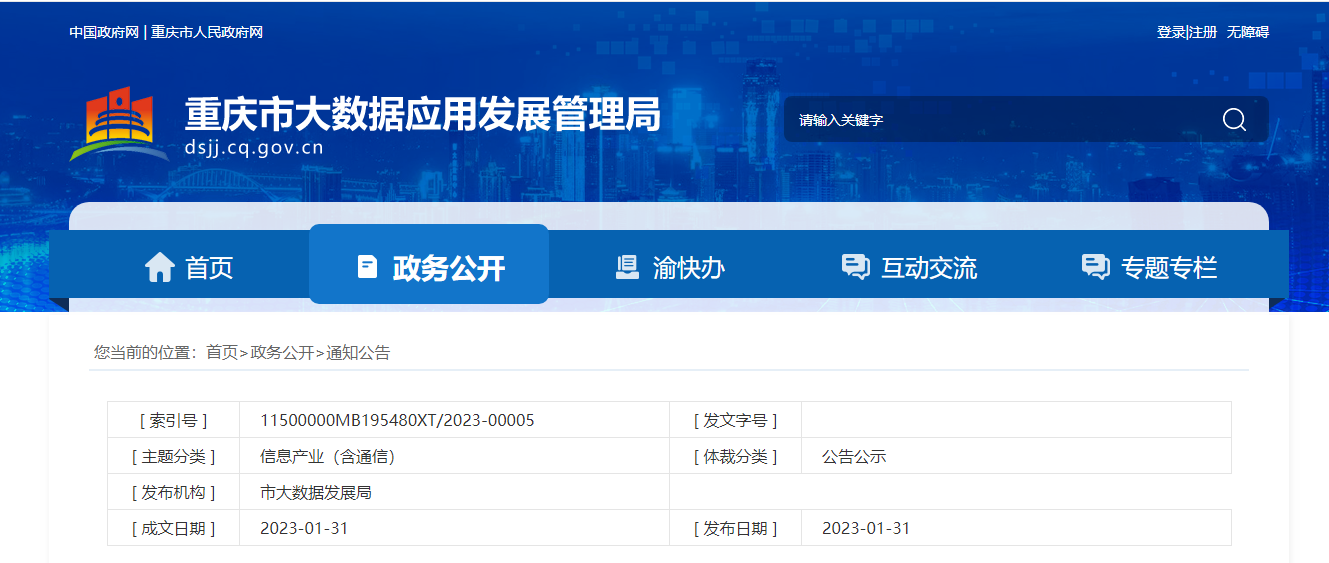
Task: Click the [ 发文字号 ] label
Action: coord(735,420)
